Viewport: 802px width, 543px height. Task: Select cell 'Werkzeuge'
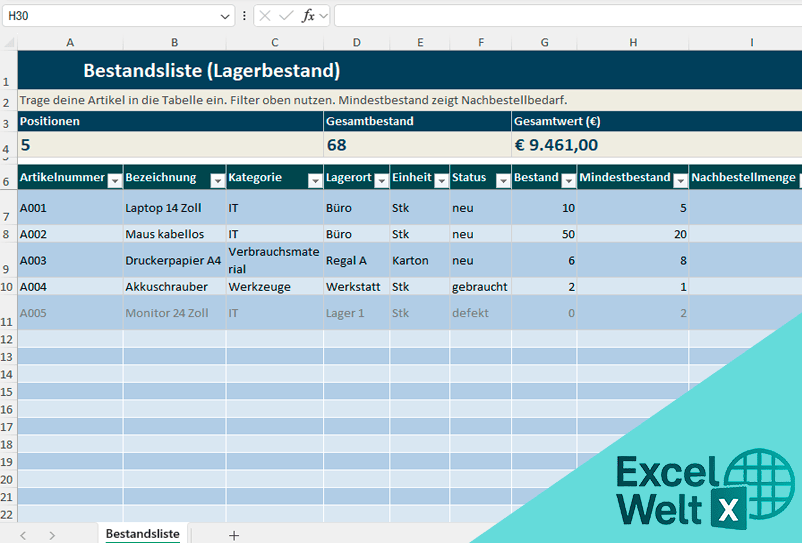[x=275, y=286]
